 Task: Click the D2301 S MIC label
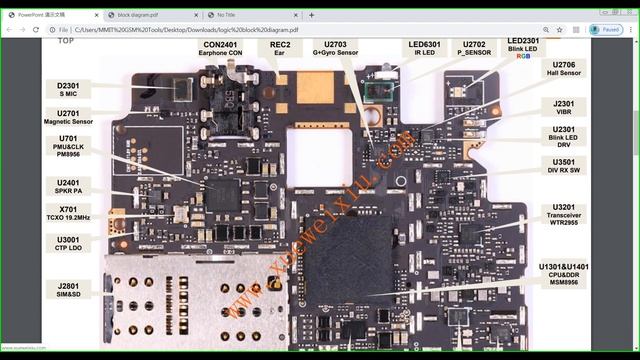[x=68, y=89]
